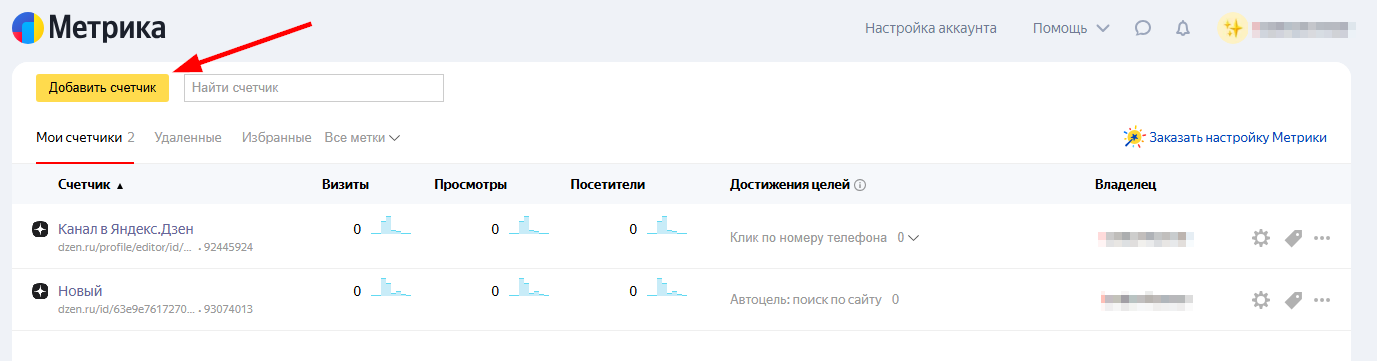Click the Посетители column header

point(608,184)
